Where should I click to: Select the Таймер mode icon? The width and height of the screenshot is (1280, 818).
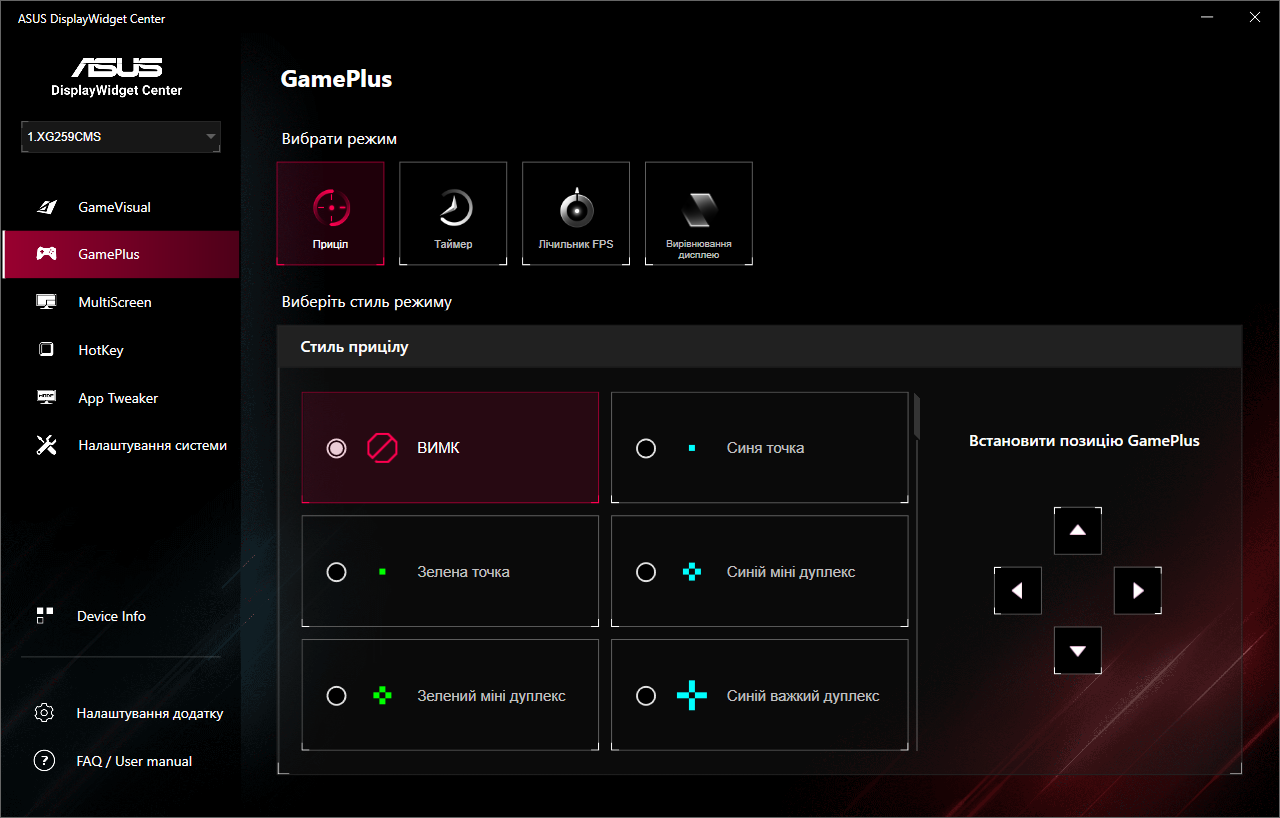tap(452, 213)
